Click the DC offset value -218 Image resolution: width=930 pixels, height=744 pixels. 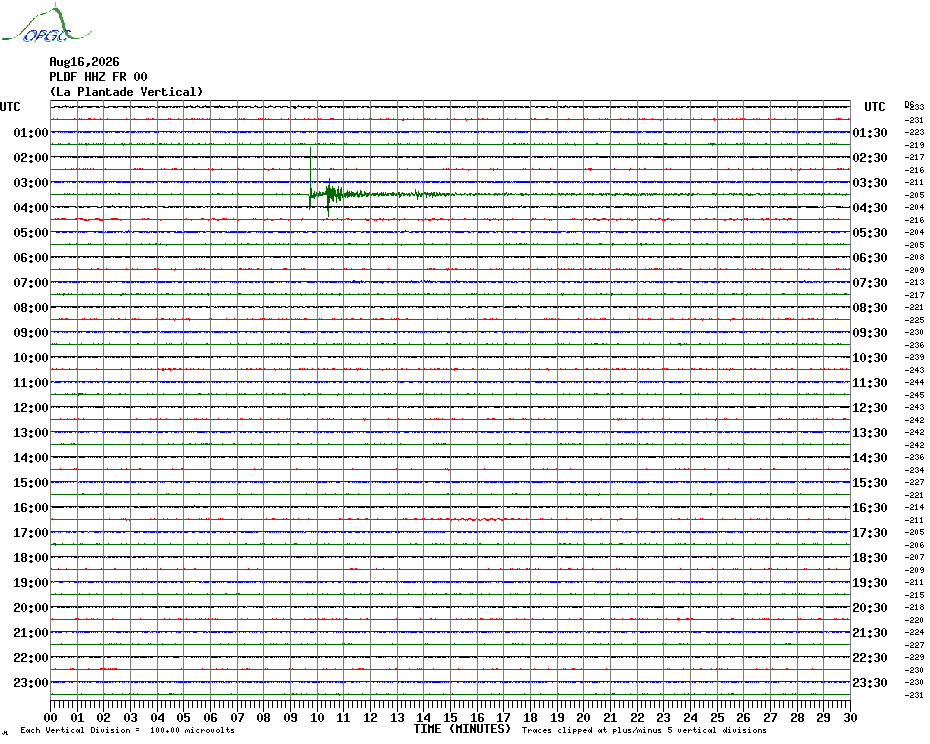point(914,607)
